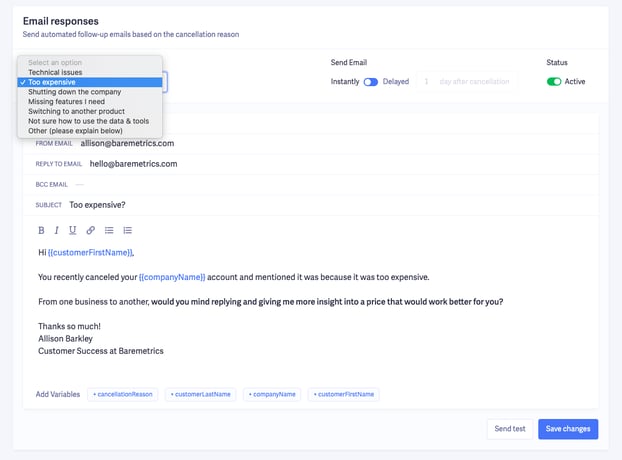
Task: Toggle italic formatting icon
Action: coord(57,230)
